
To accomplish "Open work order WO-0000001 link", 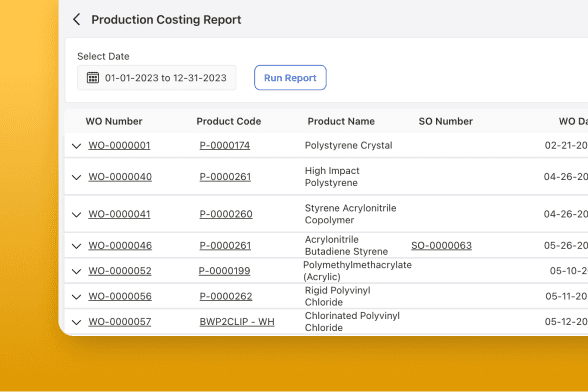I will (x=119, y=146).
